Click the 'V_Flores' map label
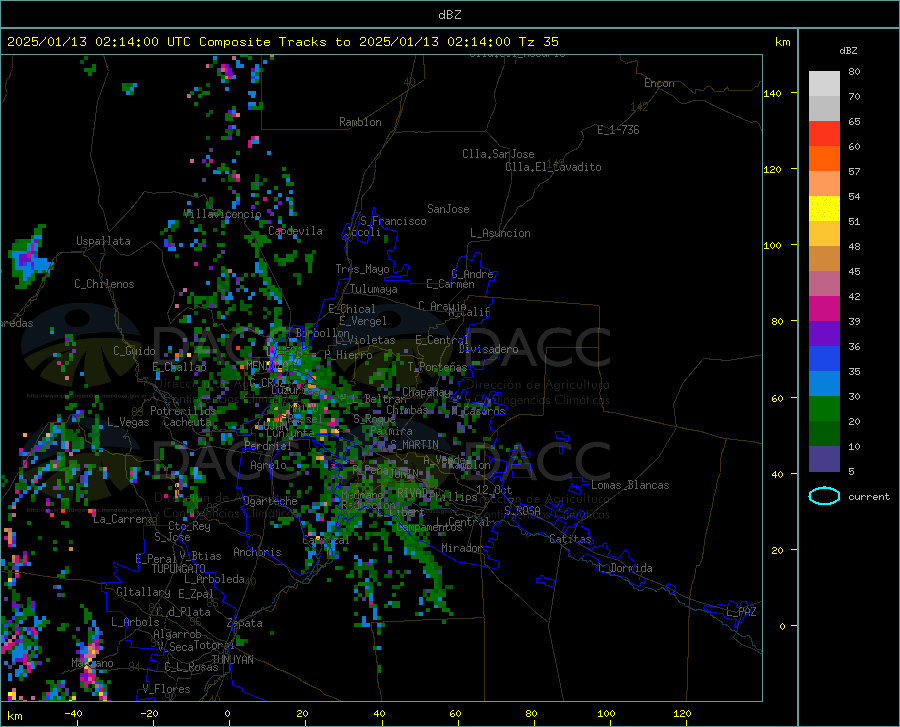Viewport: 900px width, 727px height. point(166,689)
